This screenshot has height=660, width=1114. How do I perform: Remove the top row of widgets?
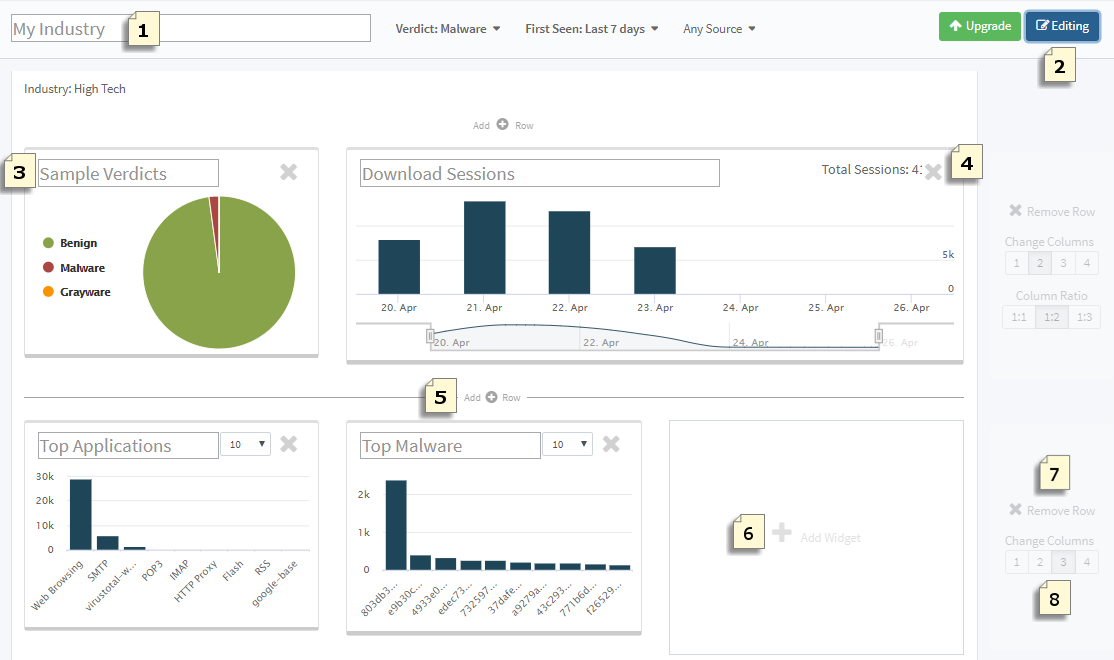[1051, 212]
